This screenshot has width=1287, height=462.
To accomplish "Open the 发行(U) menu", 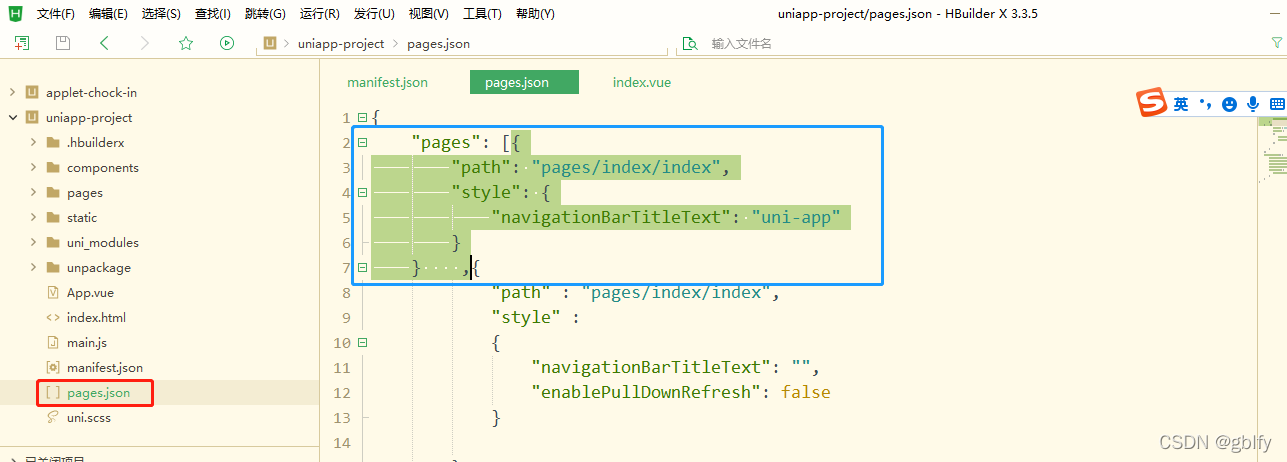I will point(374,14).
